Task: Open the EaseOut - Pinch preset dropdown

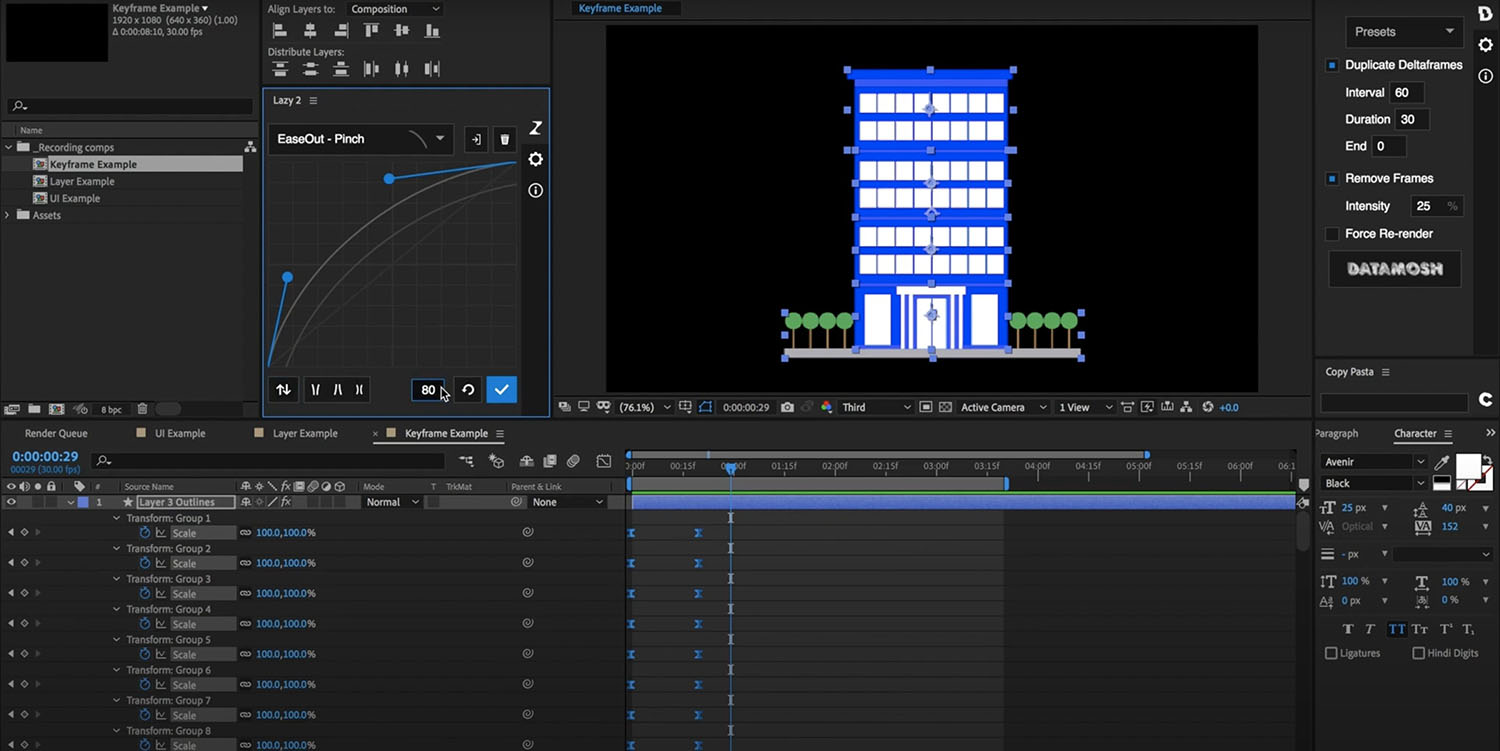Action: point(440,139)
